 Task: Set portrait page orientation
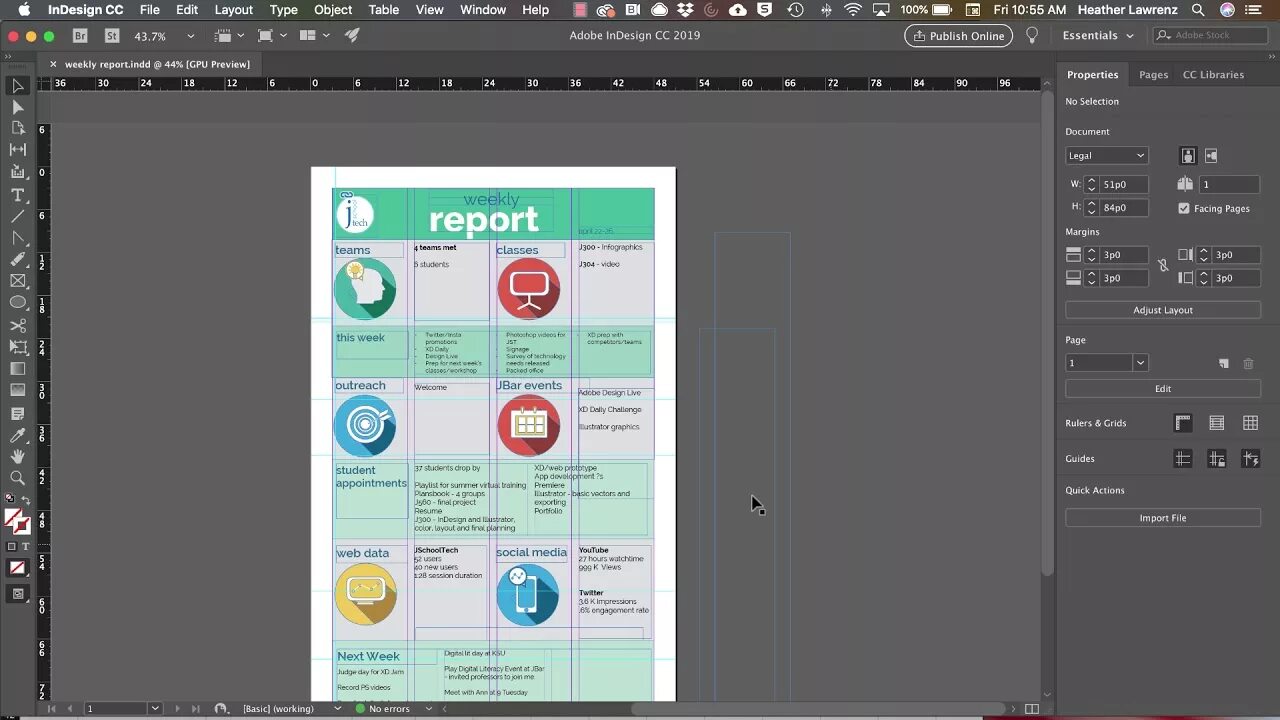(1188, 156)
